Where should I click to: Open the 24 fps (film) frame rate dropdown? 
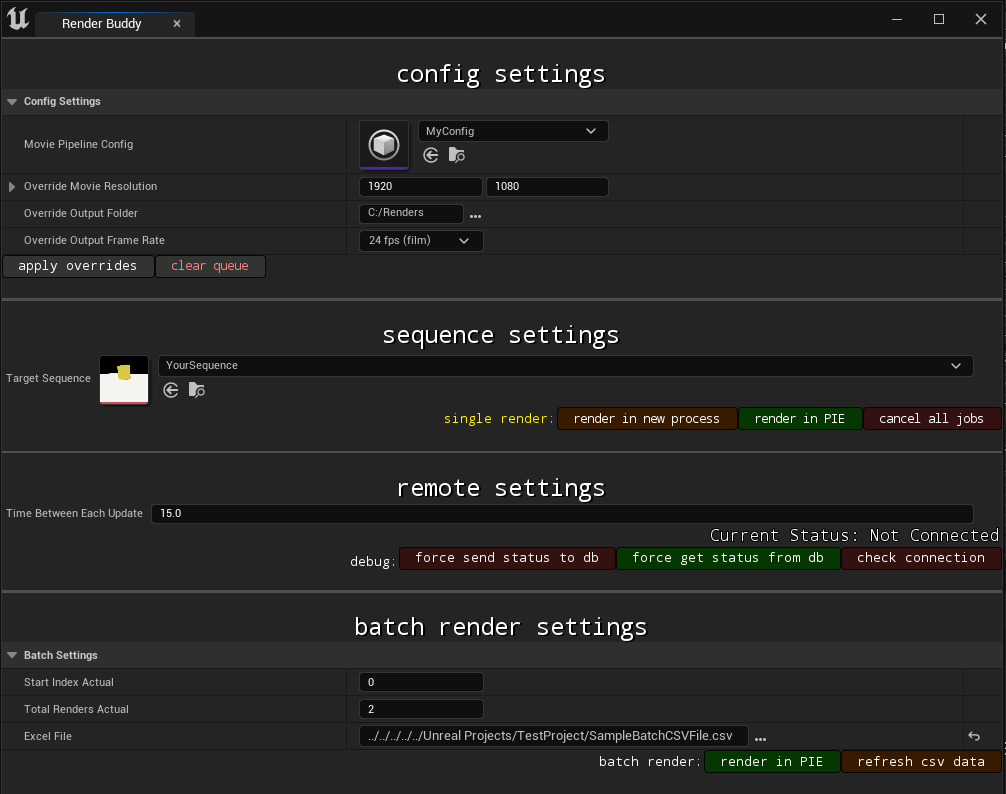[421, 241]
